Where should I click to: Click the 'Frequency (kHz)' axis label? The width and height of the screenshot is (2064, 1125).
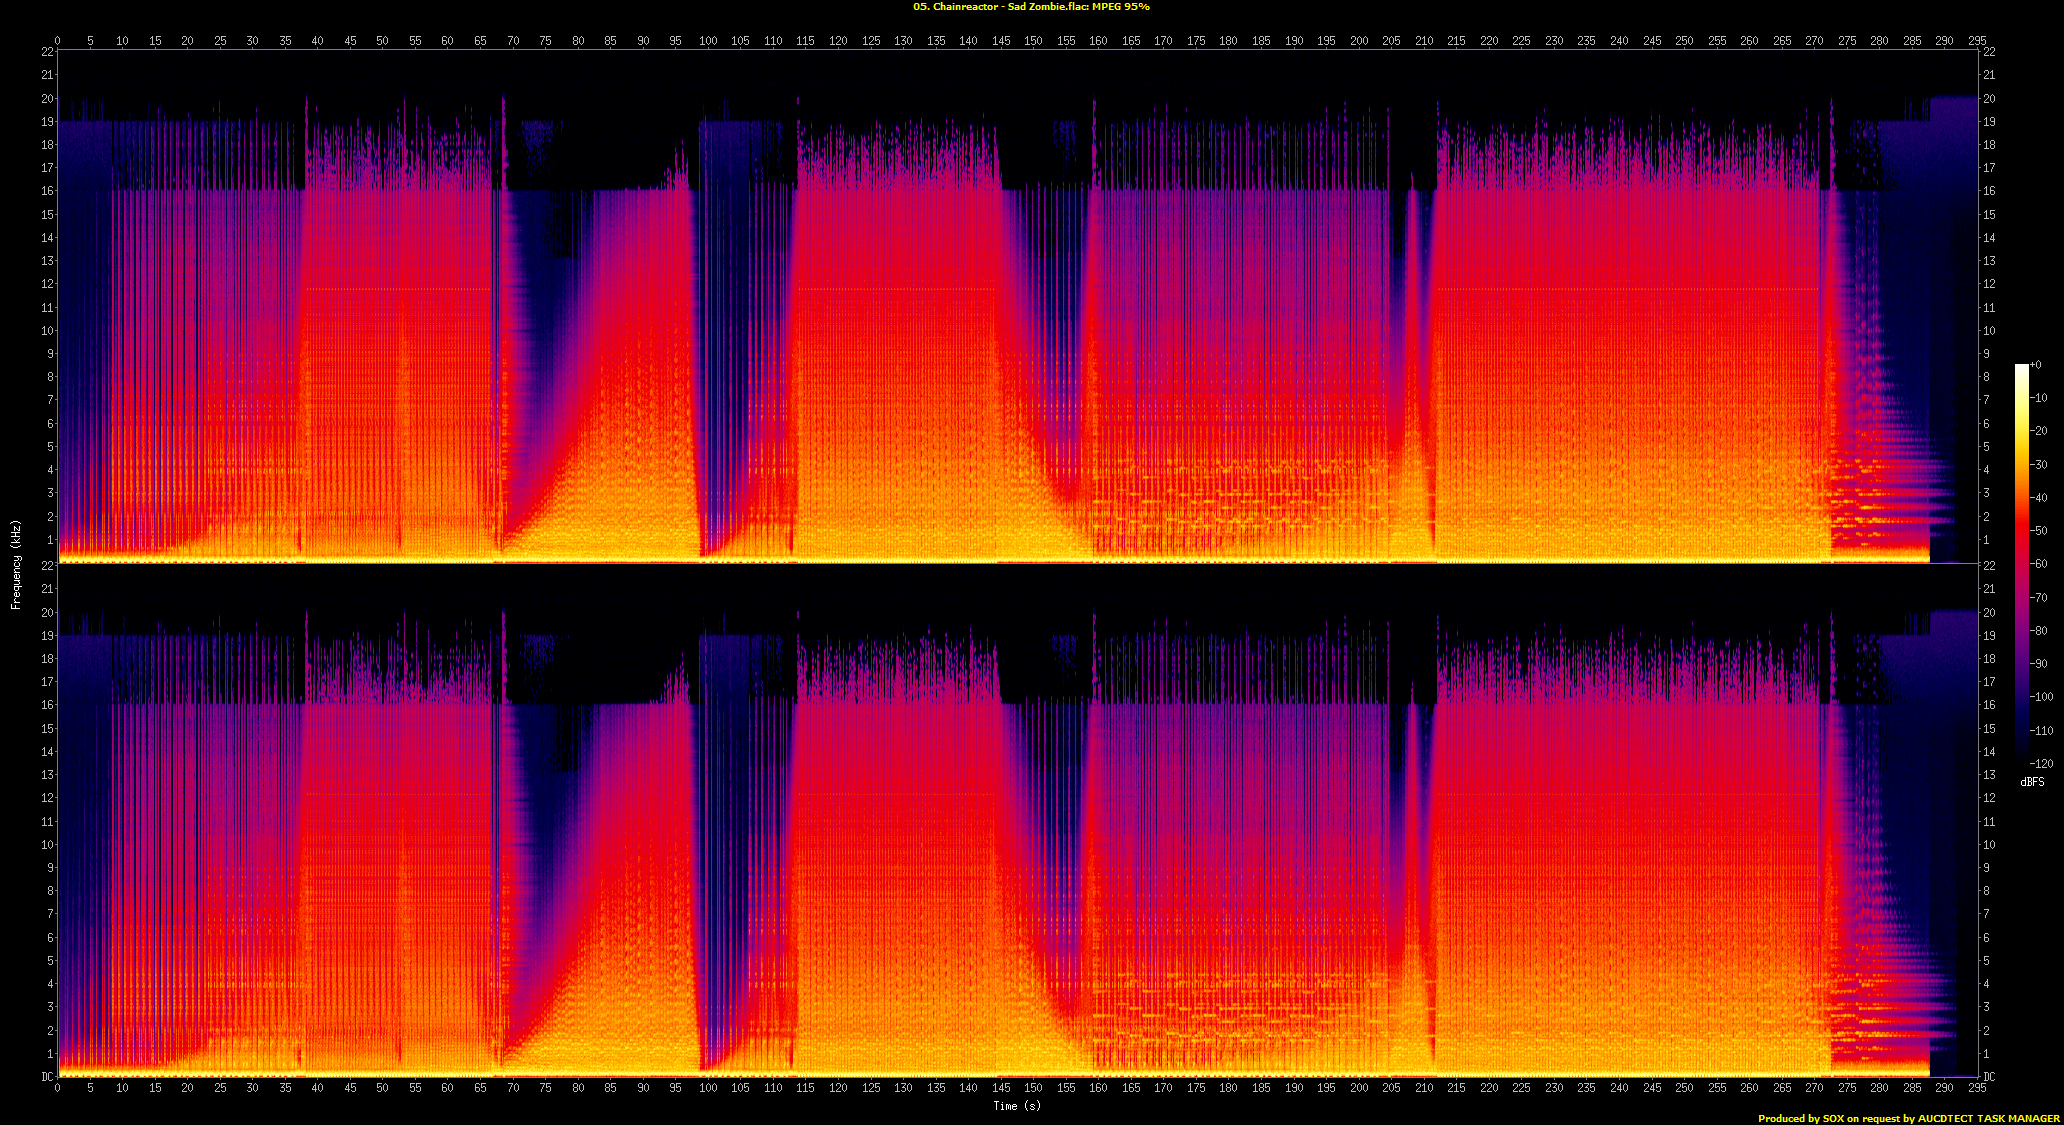[x=16, y=565]
